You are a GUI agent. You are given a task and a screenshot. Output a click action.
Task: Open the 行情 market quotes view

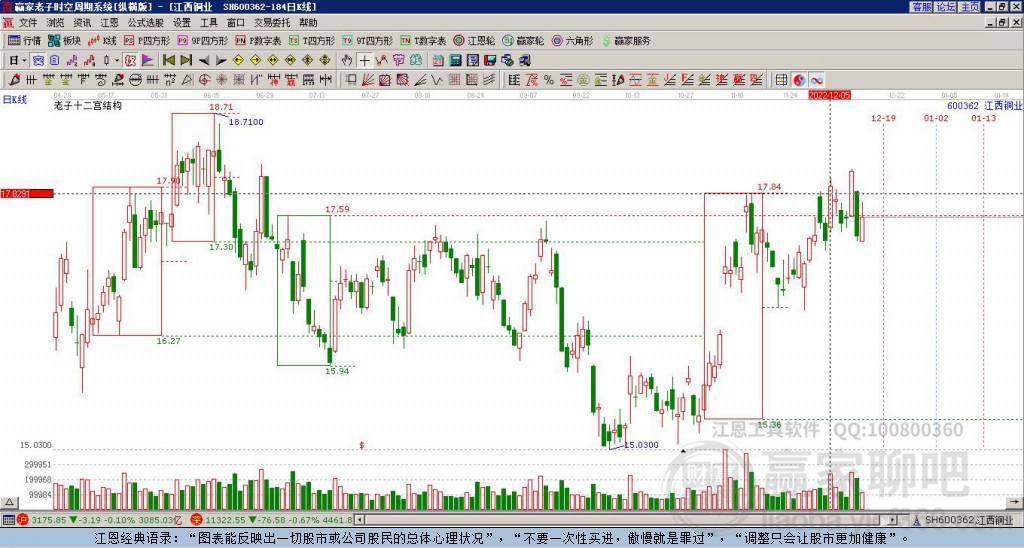tap(24, 41)
